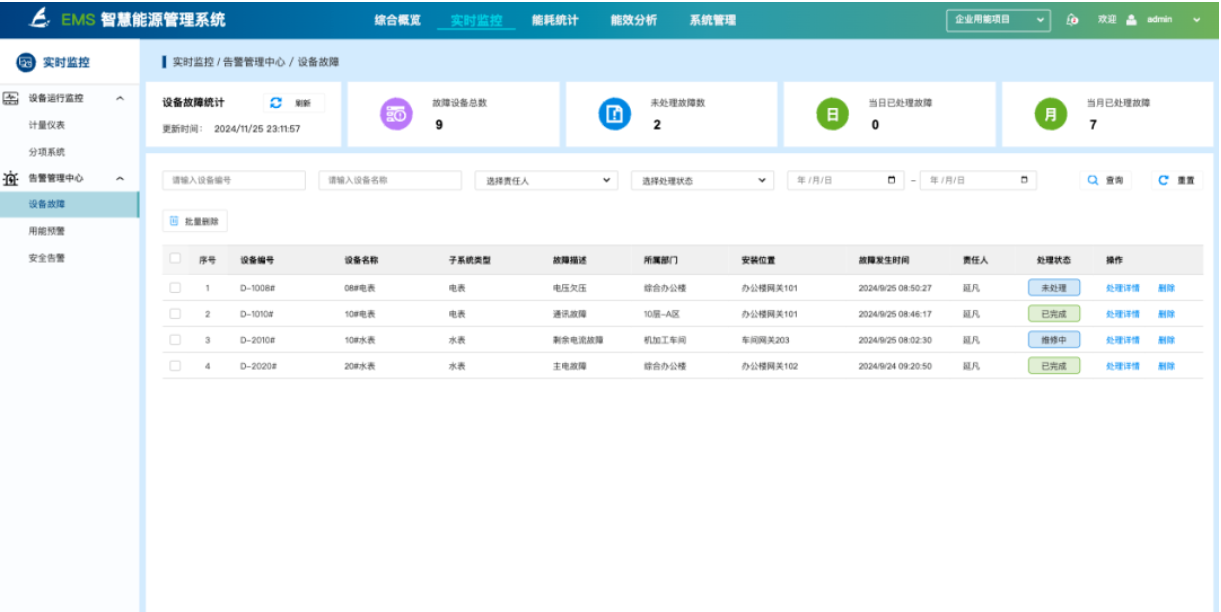Open the 选择责任人 dropdown

pos(545,181)
